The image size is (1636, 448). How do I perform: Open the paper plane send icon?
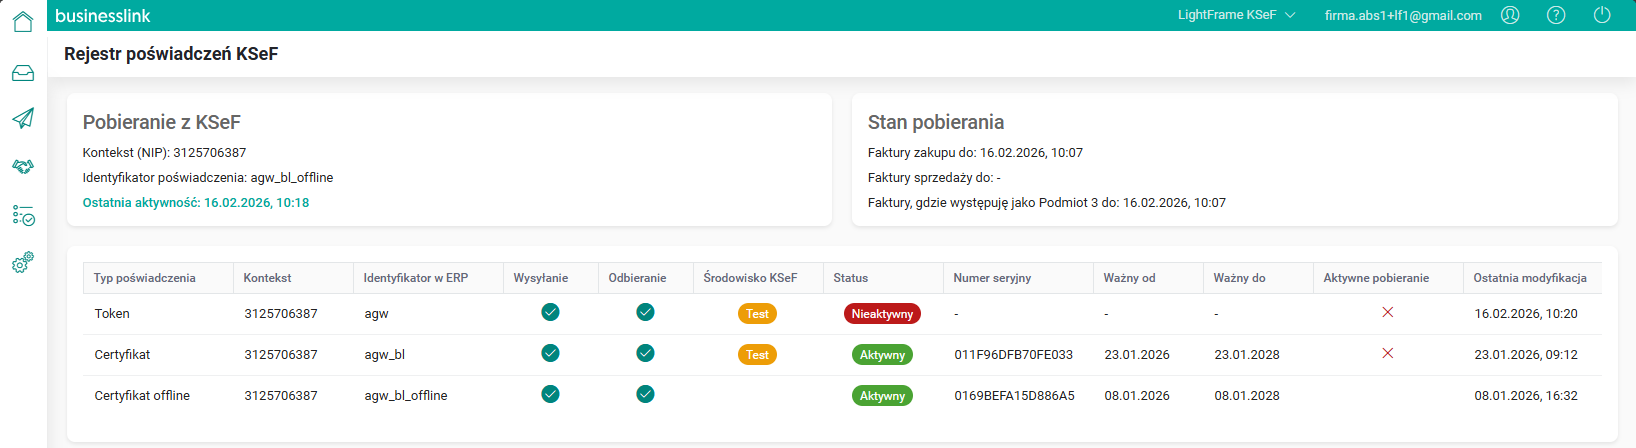tap(23, 118)
